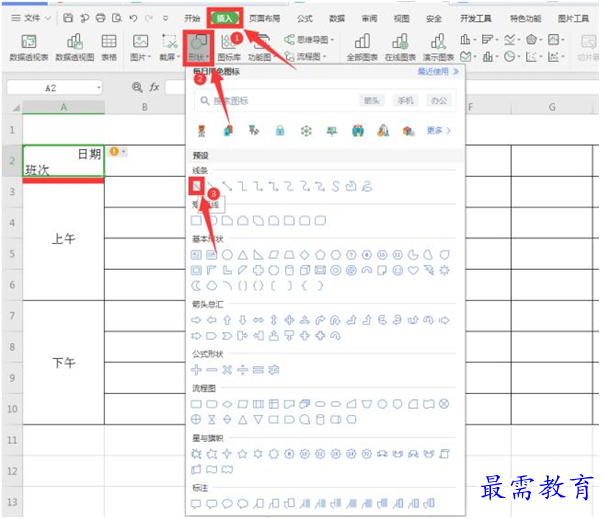
Task: Click the 更多 link in the icon row
Action: point(438,131)
